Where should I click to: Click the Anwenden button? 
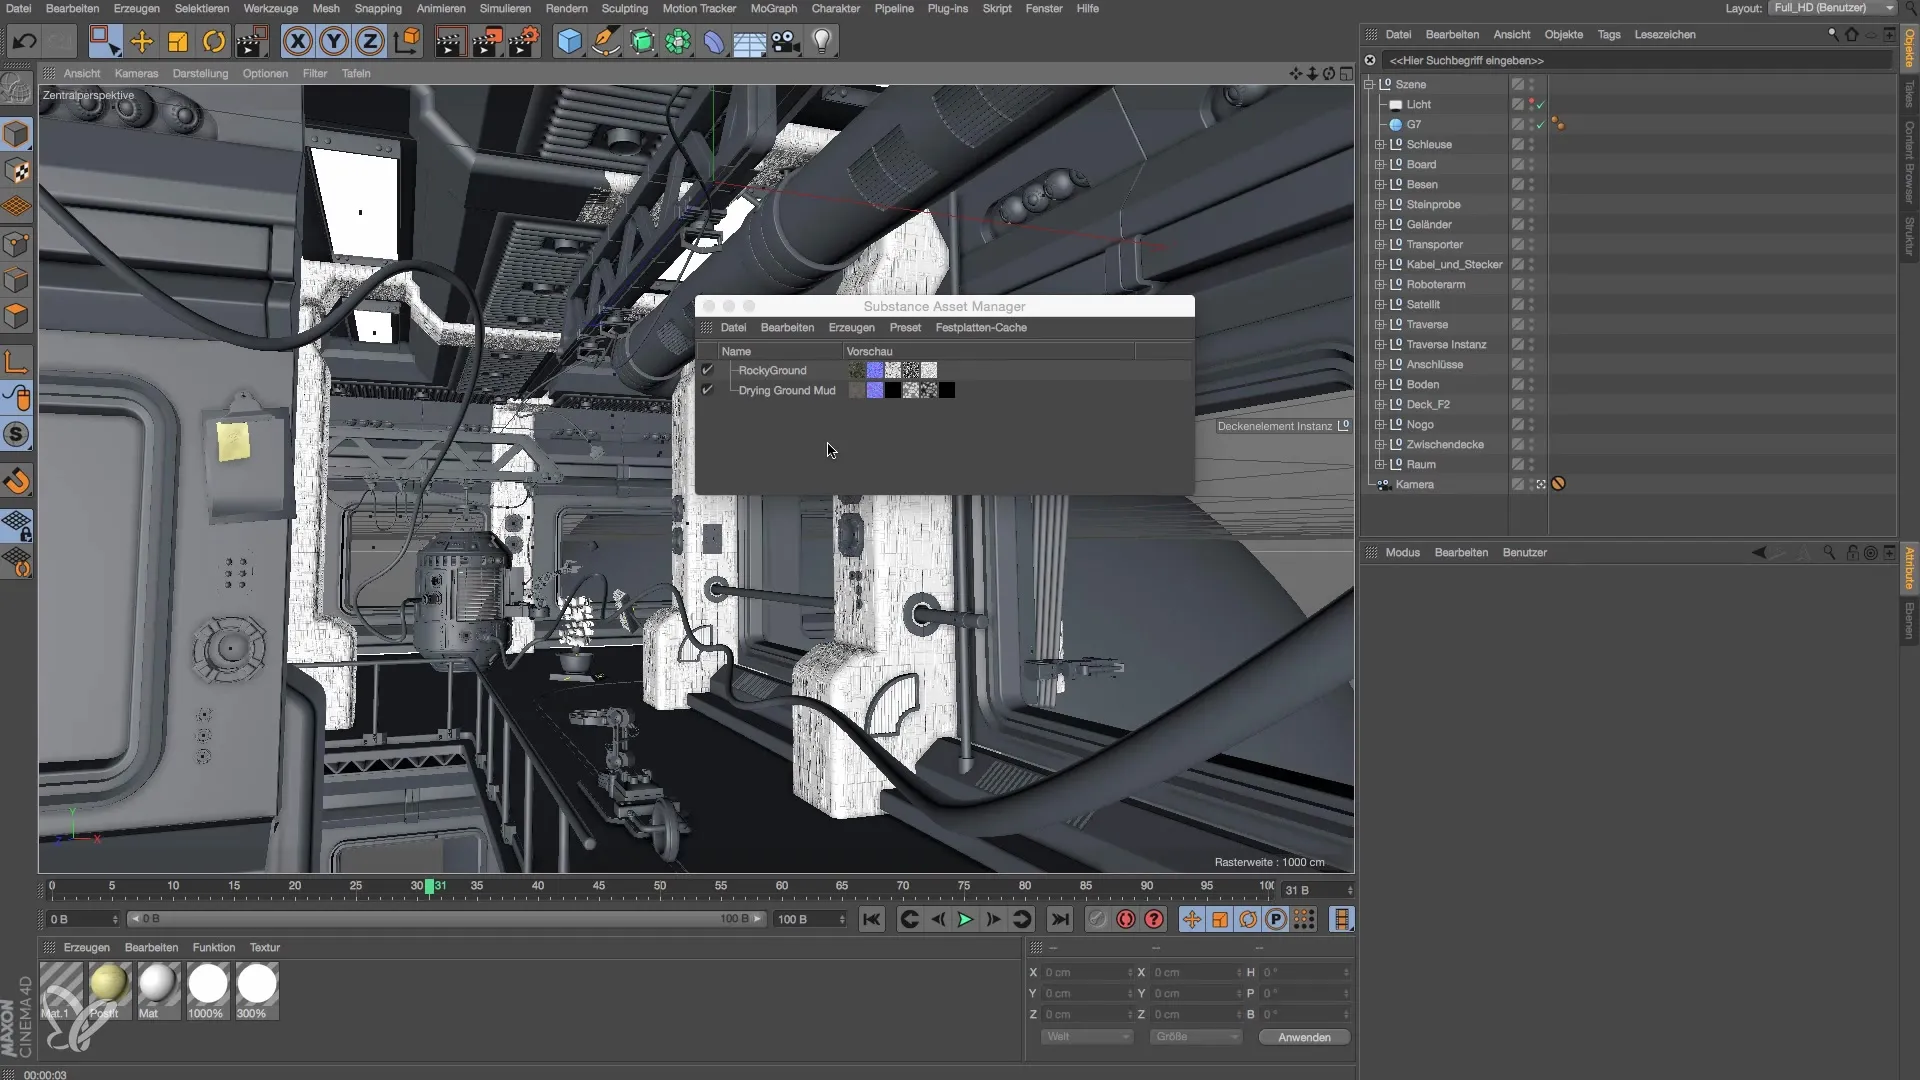(1304, 1037)
